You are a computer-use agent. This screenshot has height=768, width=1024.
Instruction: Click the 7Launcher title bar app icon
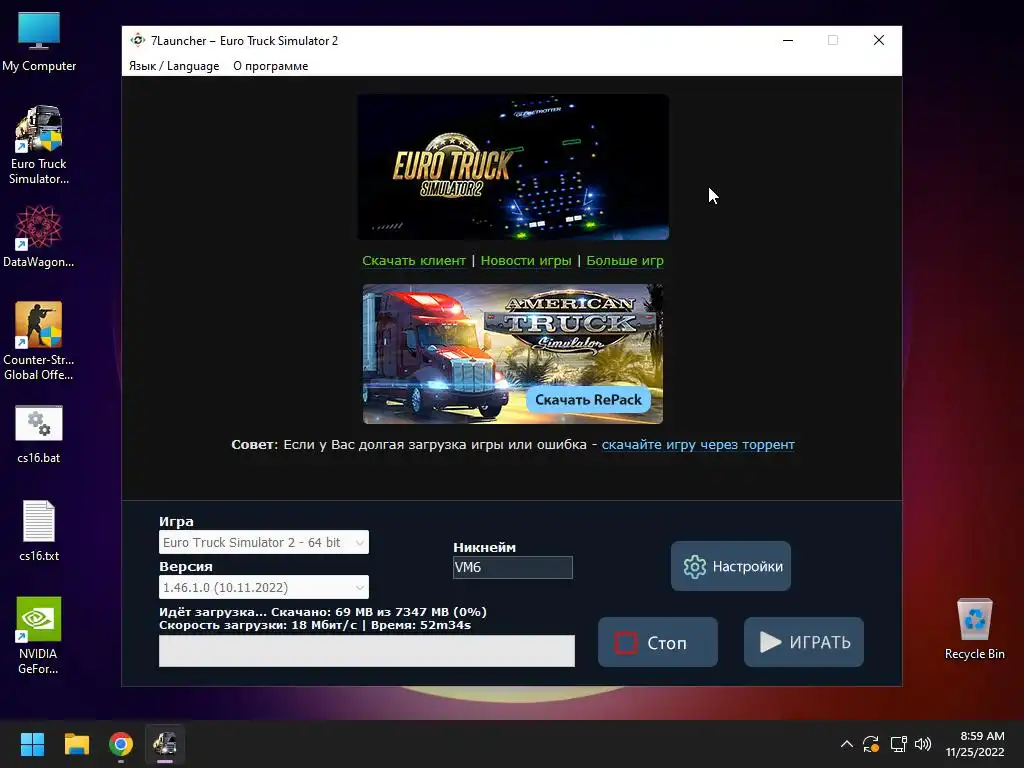point(137,40)
